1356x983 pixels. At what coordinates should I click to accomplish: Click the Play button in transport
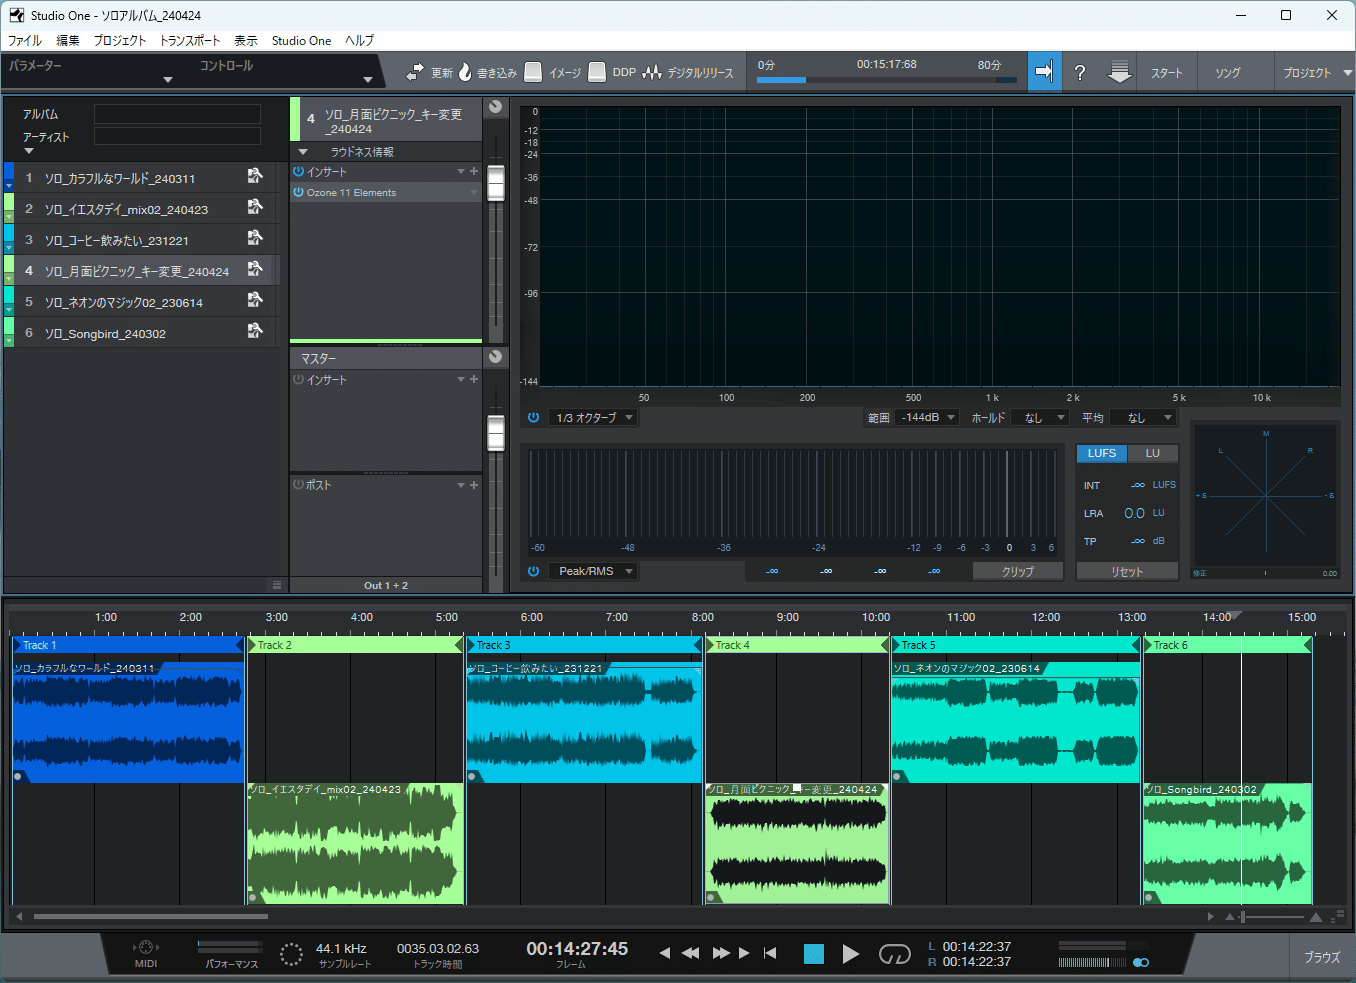point(850,954)
